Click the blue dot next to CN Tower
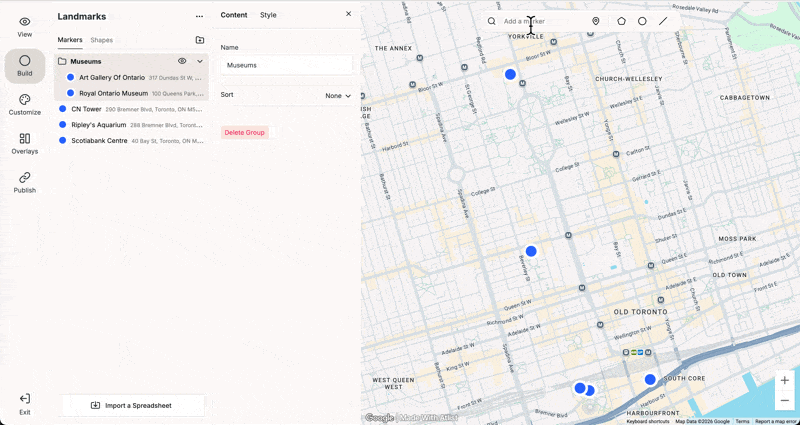The height and width of the screenshot is (425, 800). [62, 109]
